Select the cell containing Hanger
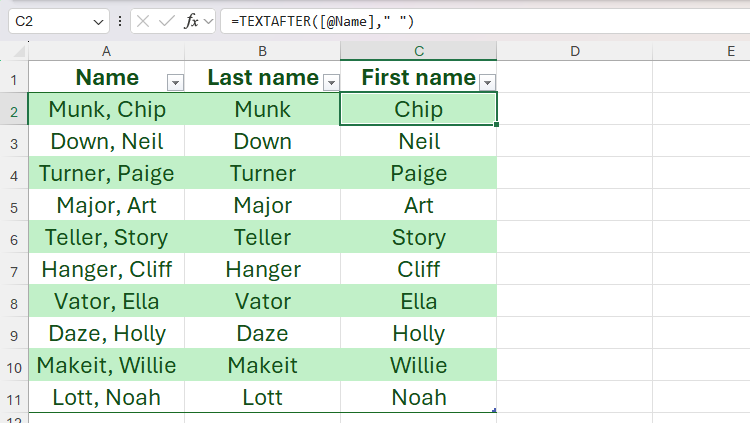Screen dimensions: 750x423 (262, 270)
